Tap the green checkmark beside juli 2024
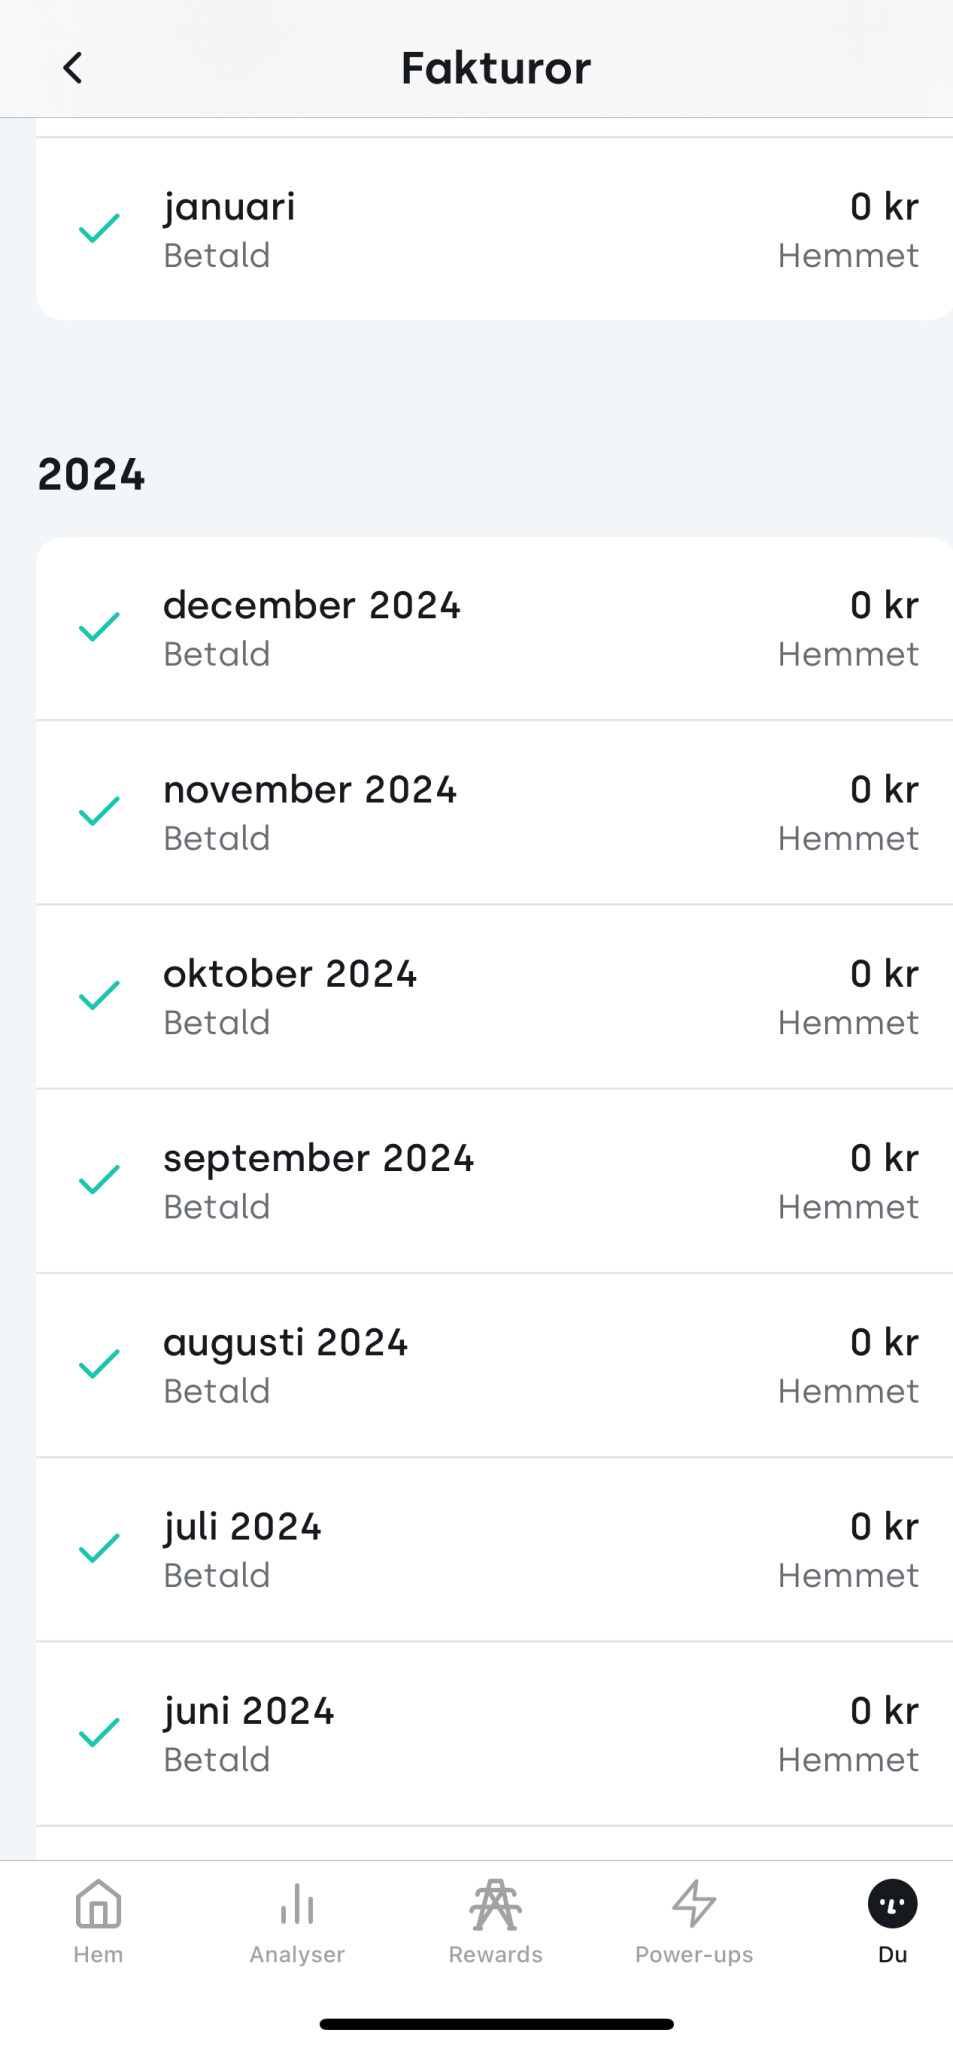Viewport: 953px width, 2048px height. click(100, 1548)
